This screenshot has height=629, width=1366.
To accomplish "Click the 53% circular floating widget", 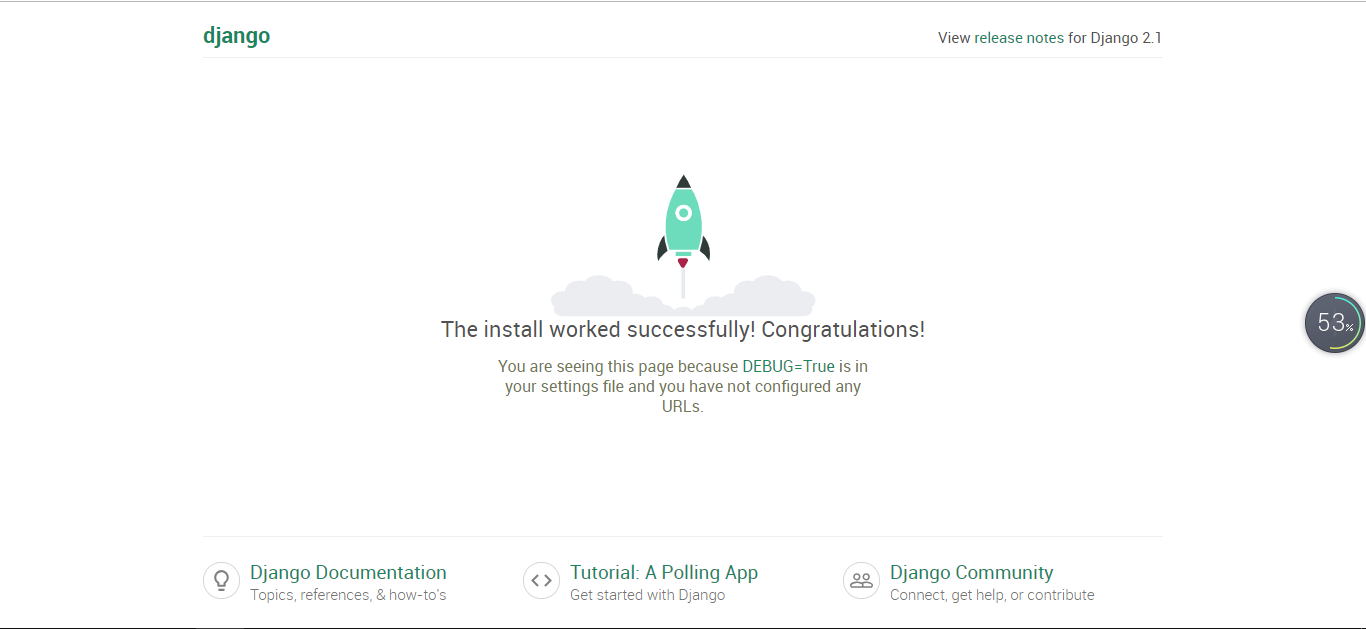I will [x=1334, y=323].
